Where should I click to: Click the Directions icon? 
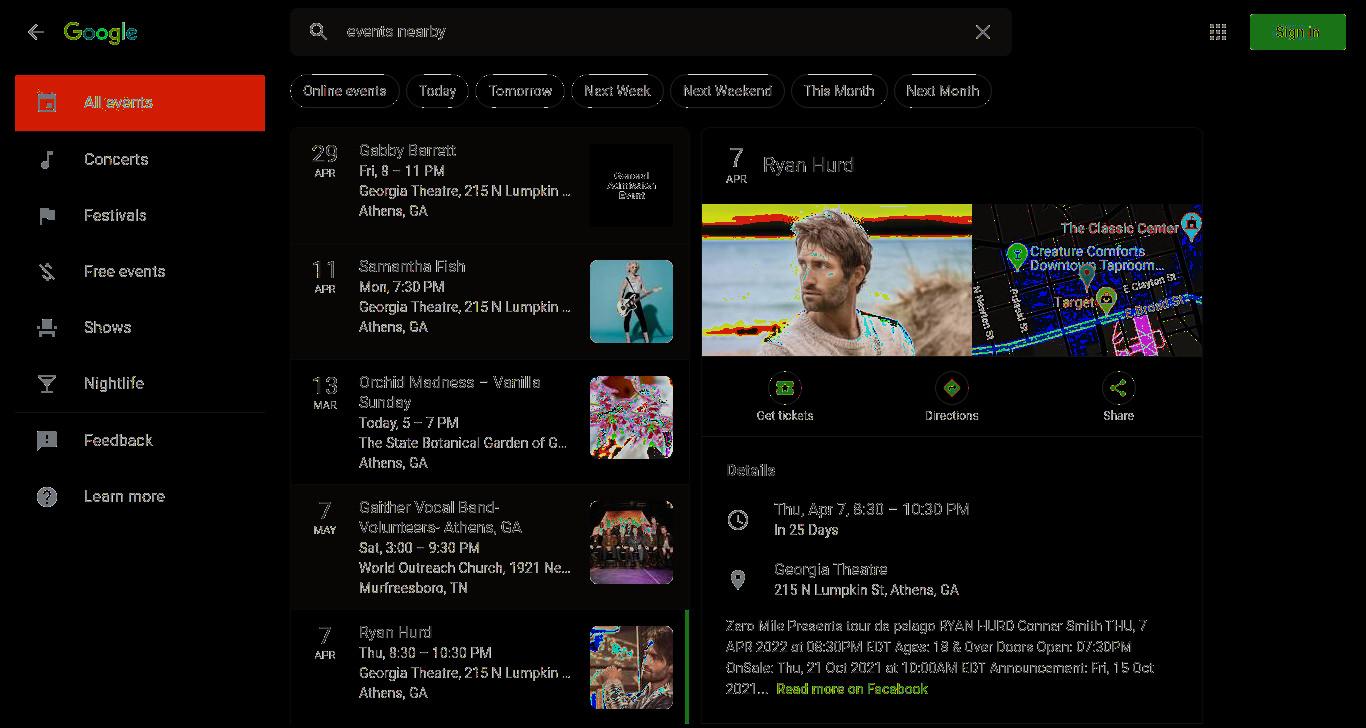click(951, 388)
